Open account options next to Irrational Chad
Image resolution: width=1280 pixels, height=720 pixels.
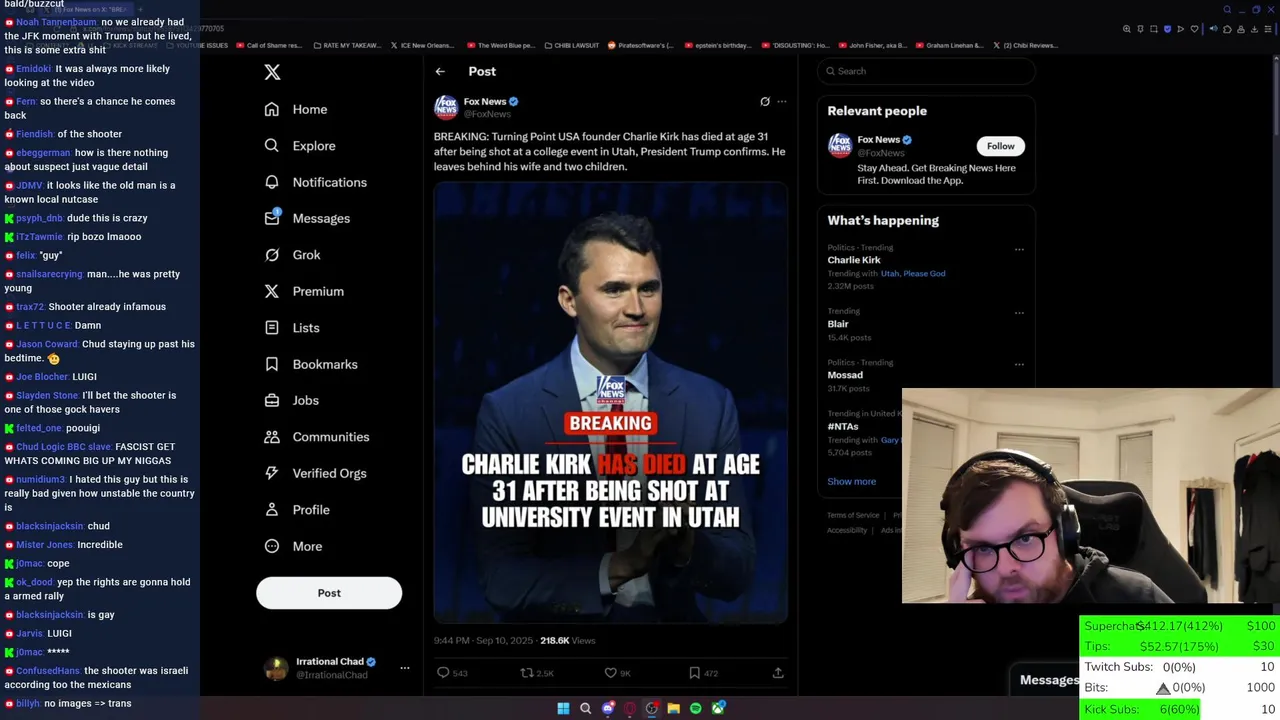[405, 668]
